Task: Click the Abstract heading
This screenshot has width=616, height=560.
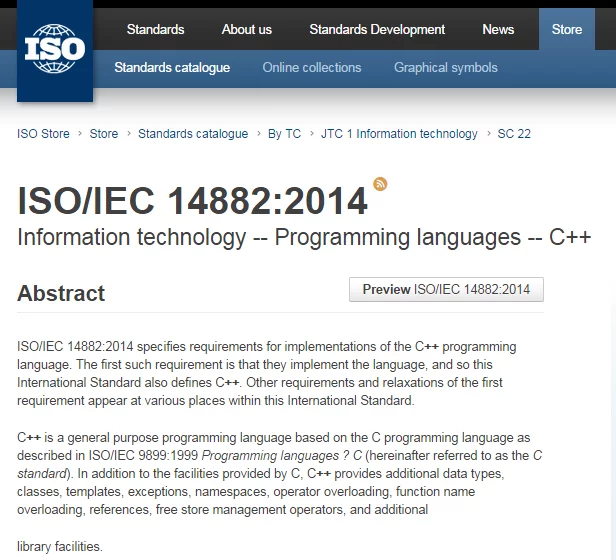Action: pos(61,293)
